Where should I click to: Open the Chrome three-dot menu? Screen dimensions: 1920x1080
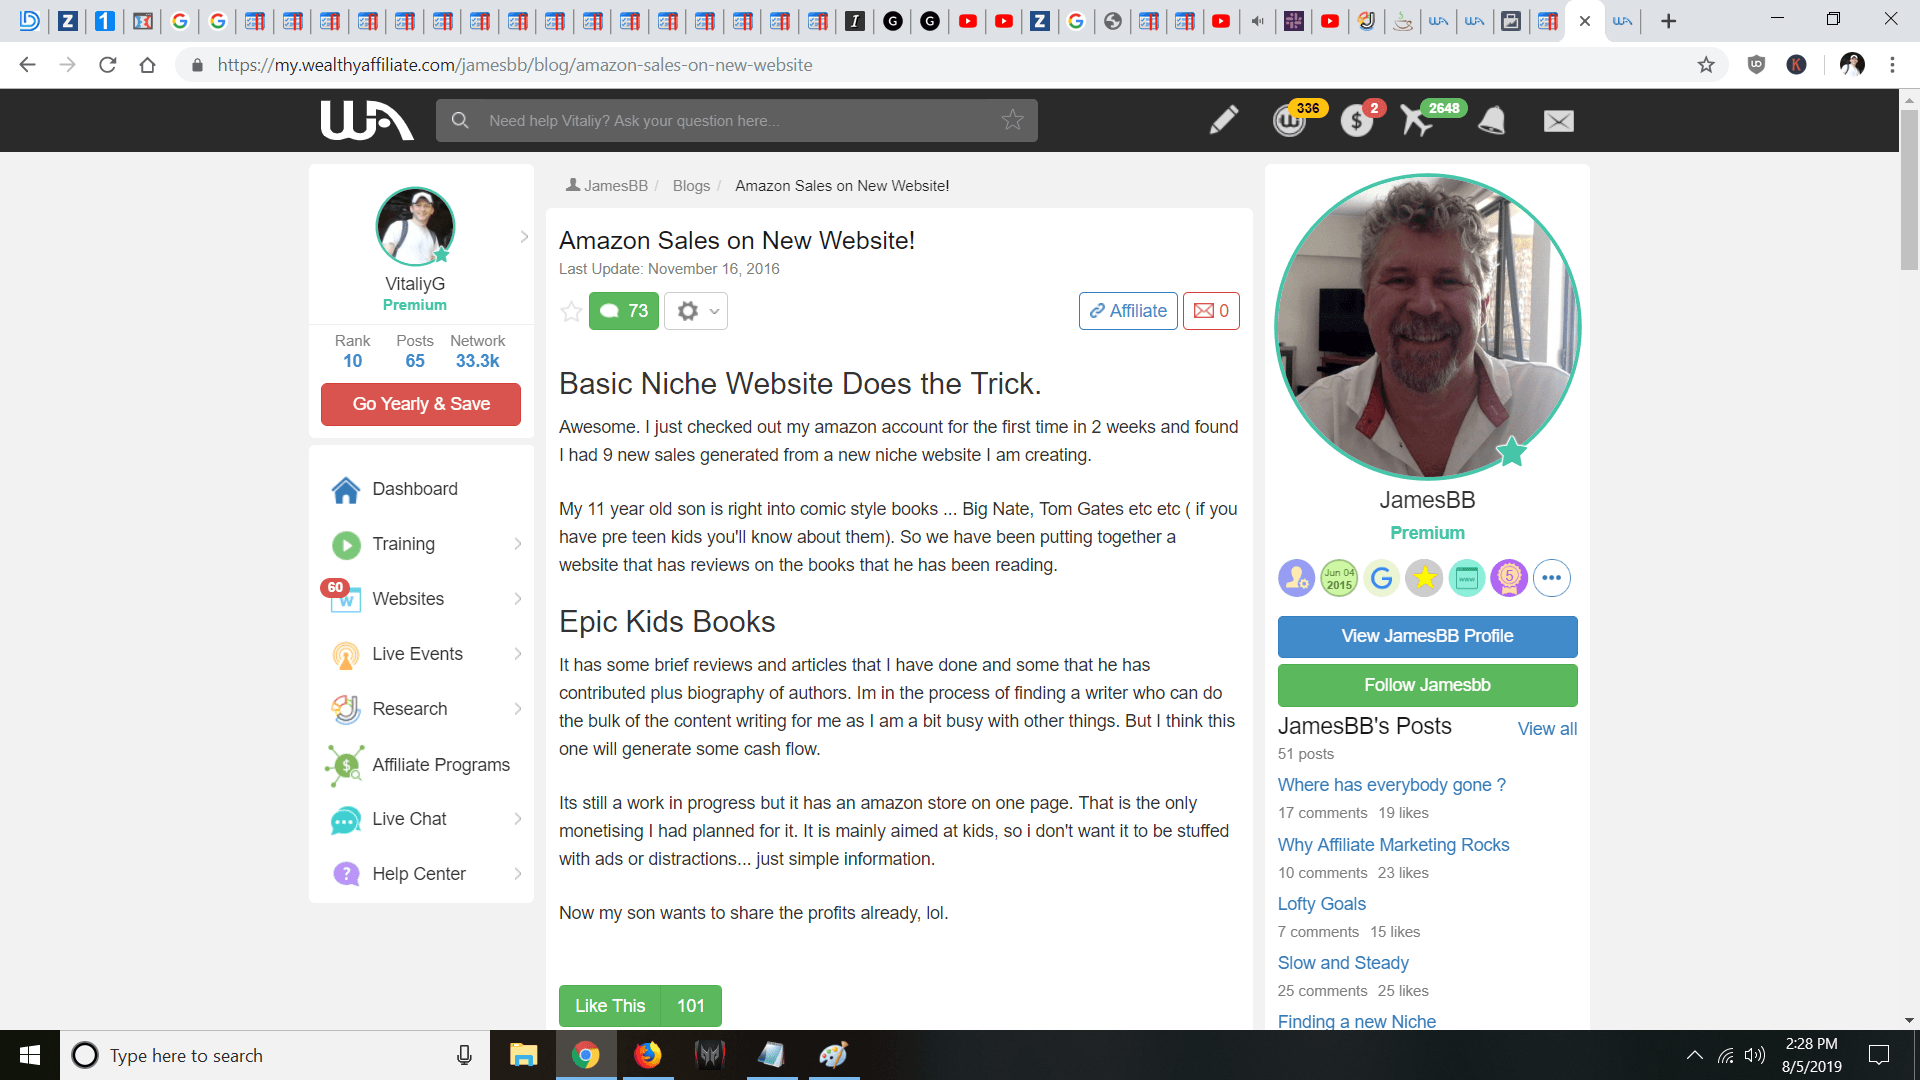pos(1892,65)
